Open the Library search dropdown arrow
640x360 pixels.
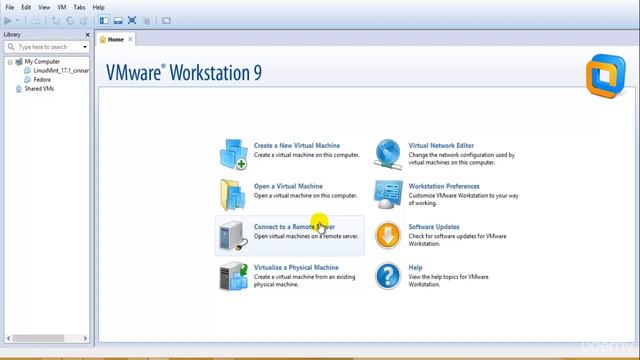(85, 47)
